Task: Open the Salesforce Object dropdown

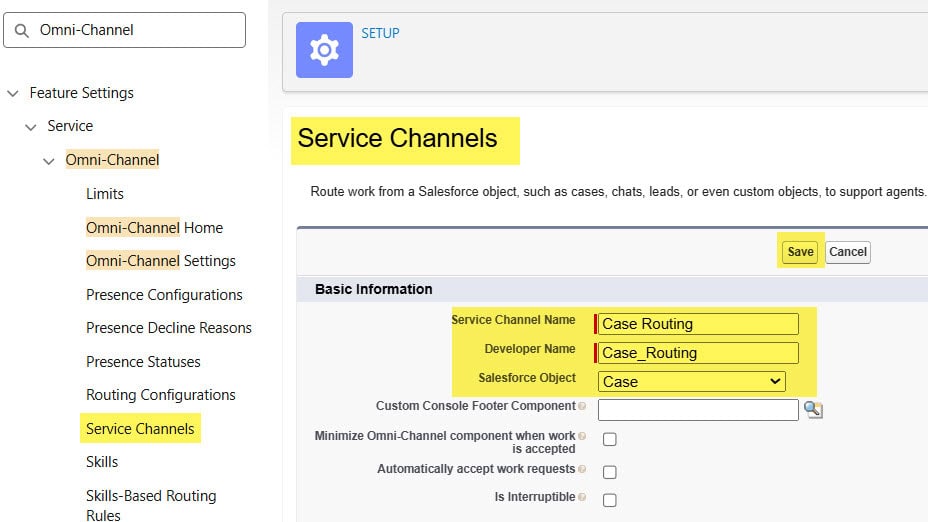Action: click(x=691, y=382)
